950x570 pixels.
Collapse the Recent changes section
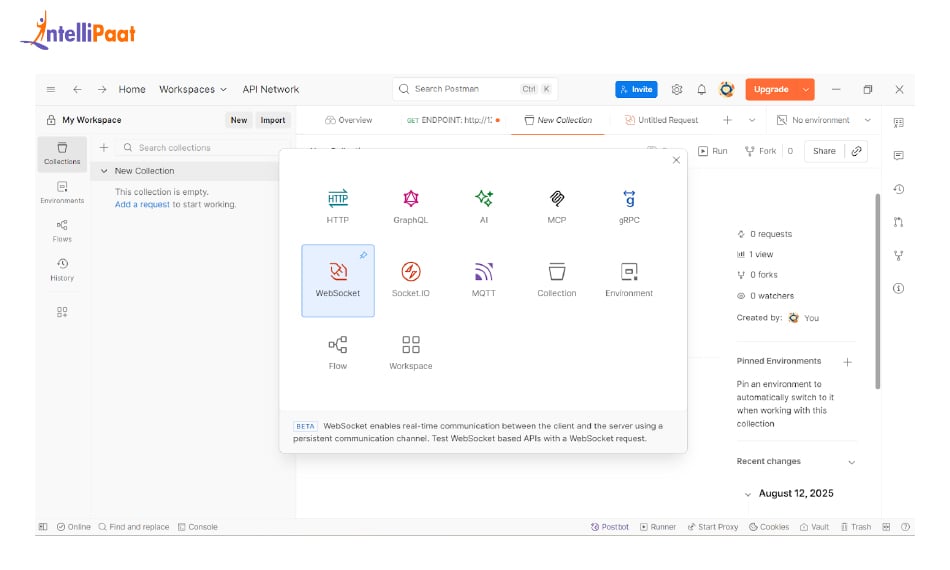851,462
